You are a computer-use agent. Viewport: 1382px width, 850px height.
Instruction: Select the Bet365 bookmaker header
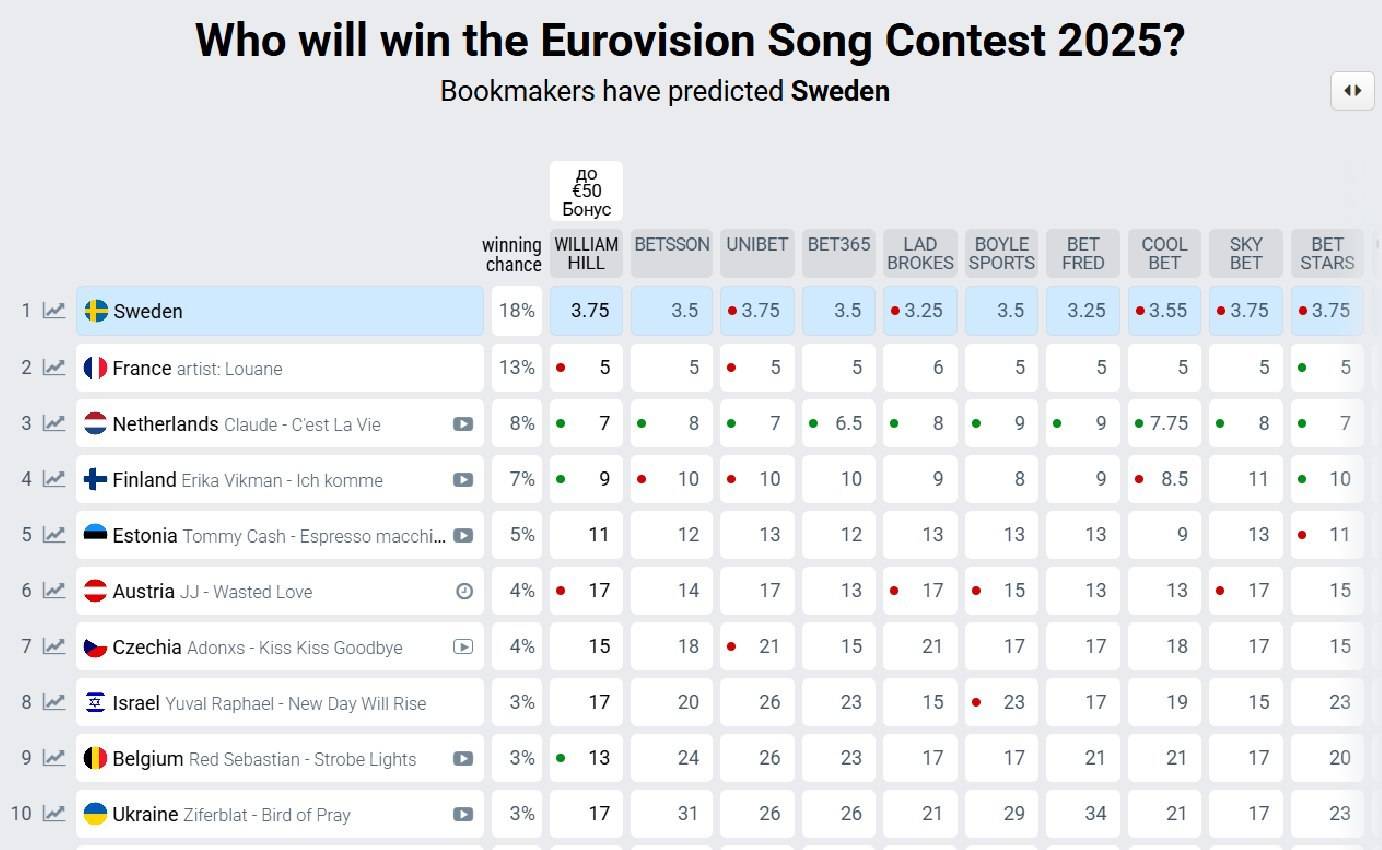pos(838,253)
